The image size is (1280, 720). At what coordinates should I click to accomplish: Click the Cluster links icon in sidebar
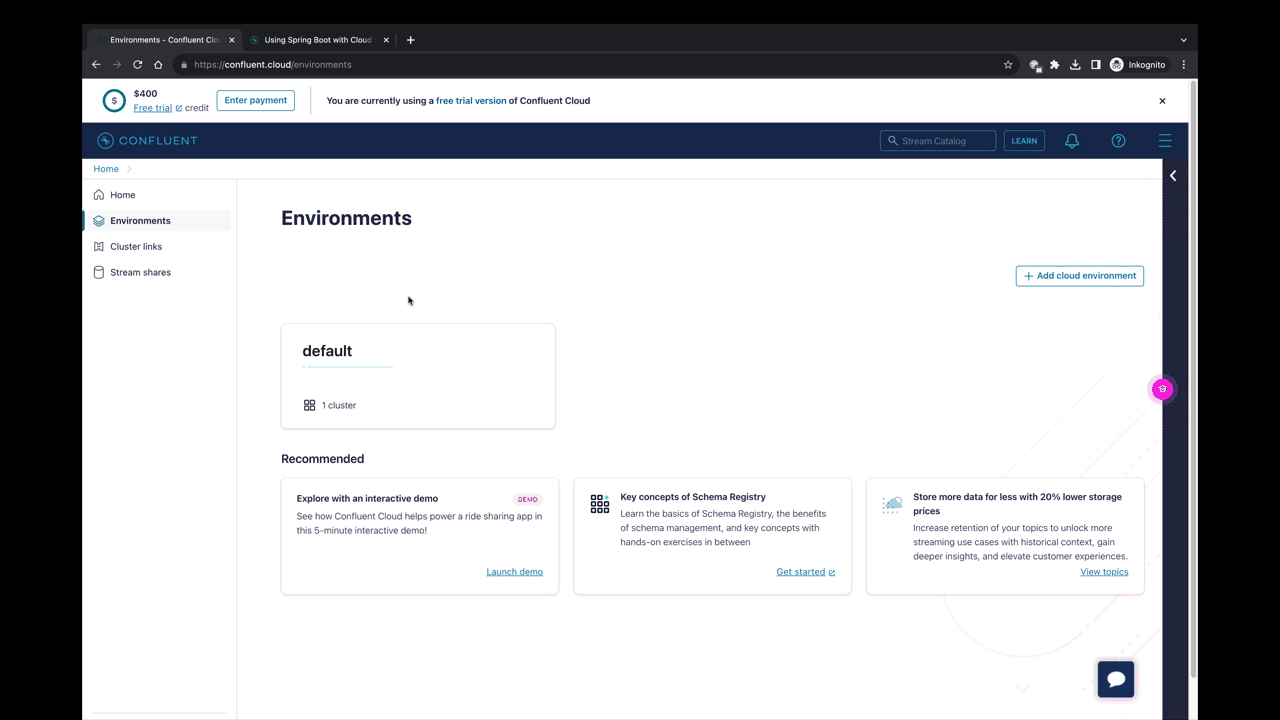(x=99, y=246)
